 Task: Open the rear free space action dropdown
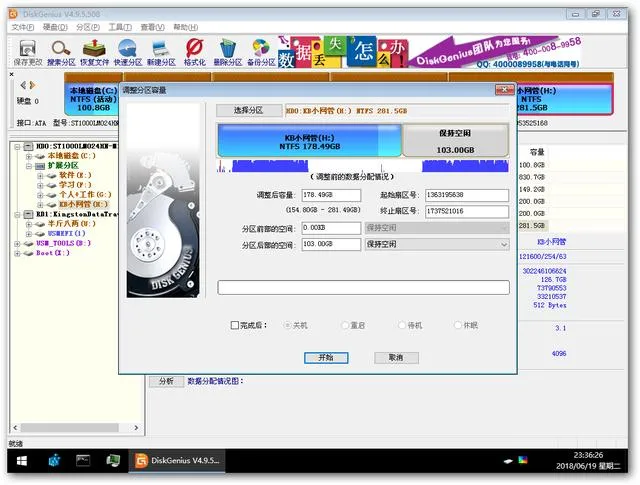pos(437,244)
